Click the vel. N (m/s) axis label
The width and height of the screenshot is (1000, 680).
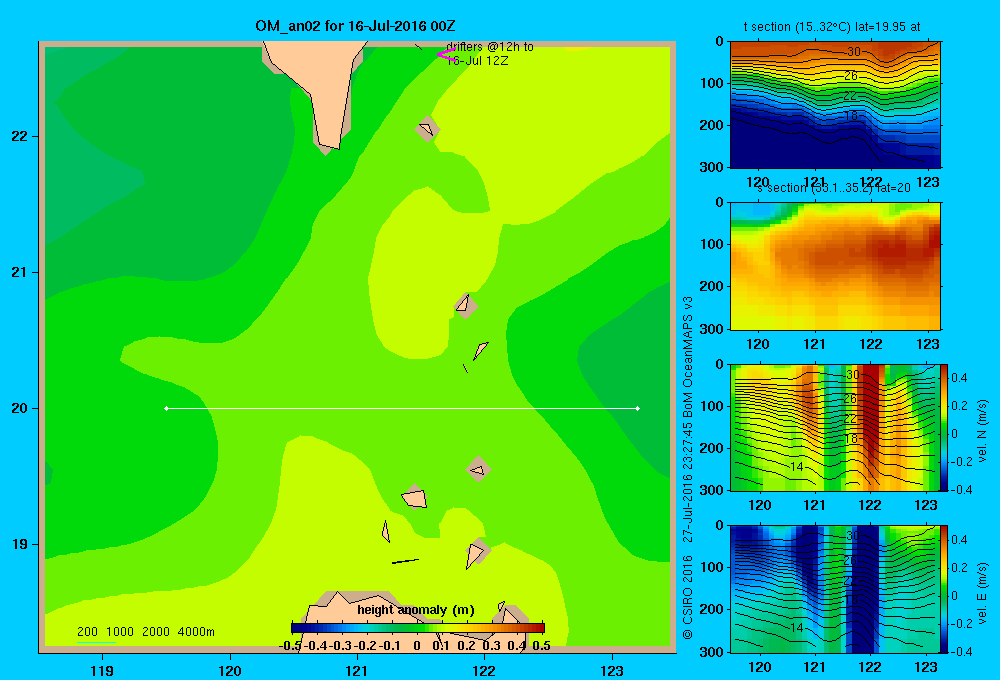pos(983,431)
